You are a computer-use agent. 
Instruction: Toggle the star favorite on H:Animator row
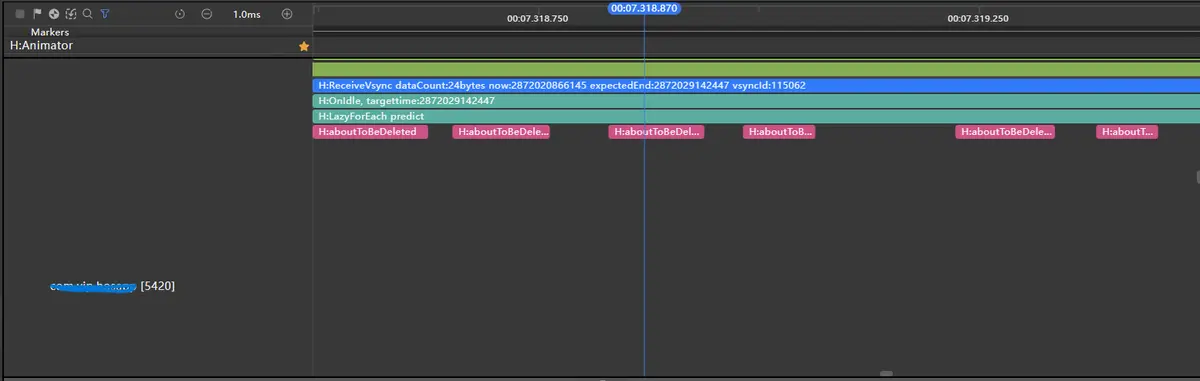point(304,46)
